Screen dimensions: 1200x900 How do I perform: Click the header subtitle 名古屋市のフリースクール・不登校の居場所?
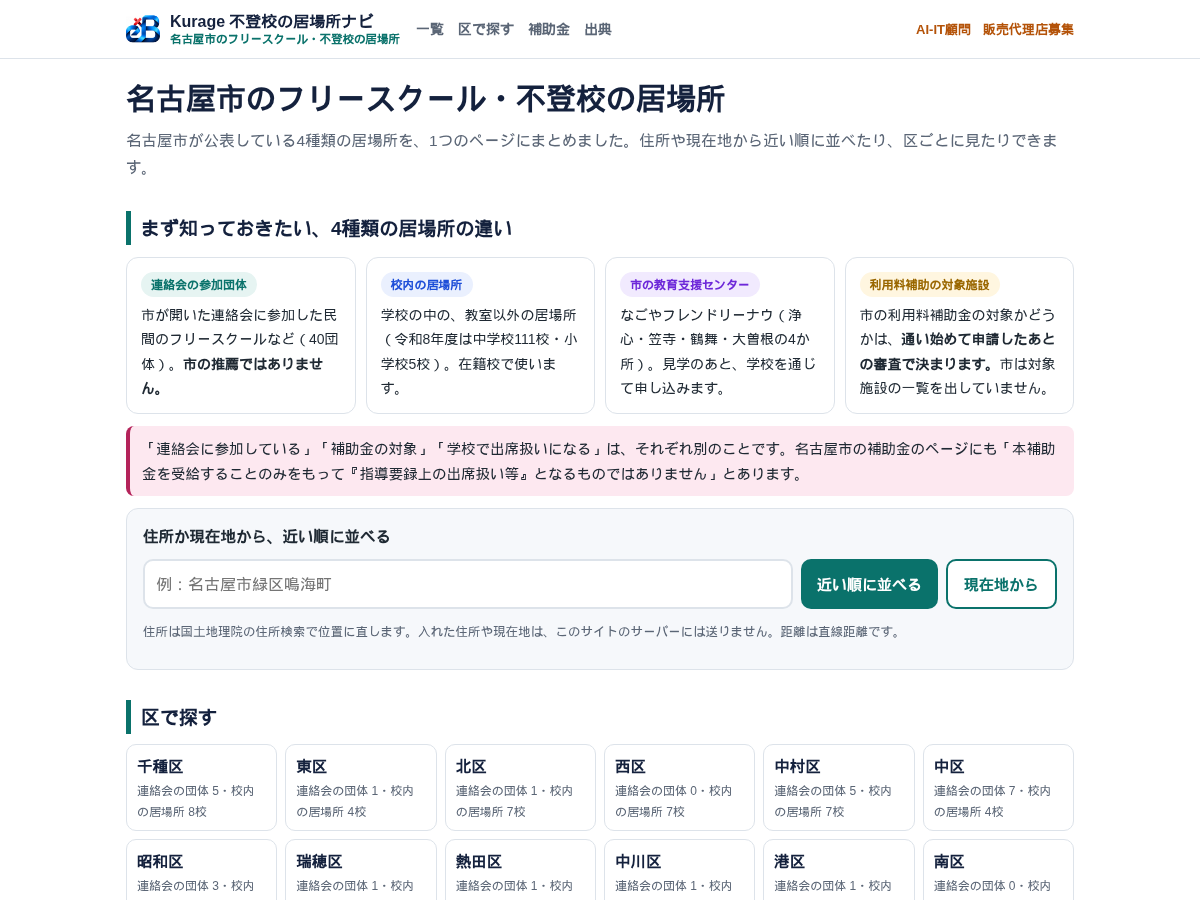coord(284,39)
